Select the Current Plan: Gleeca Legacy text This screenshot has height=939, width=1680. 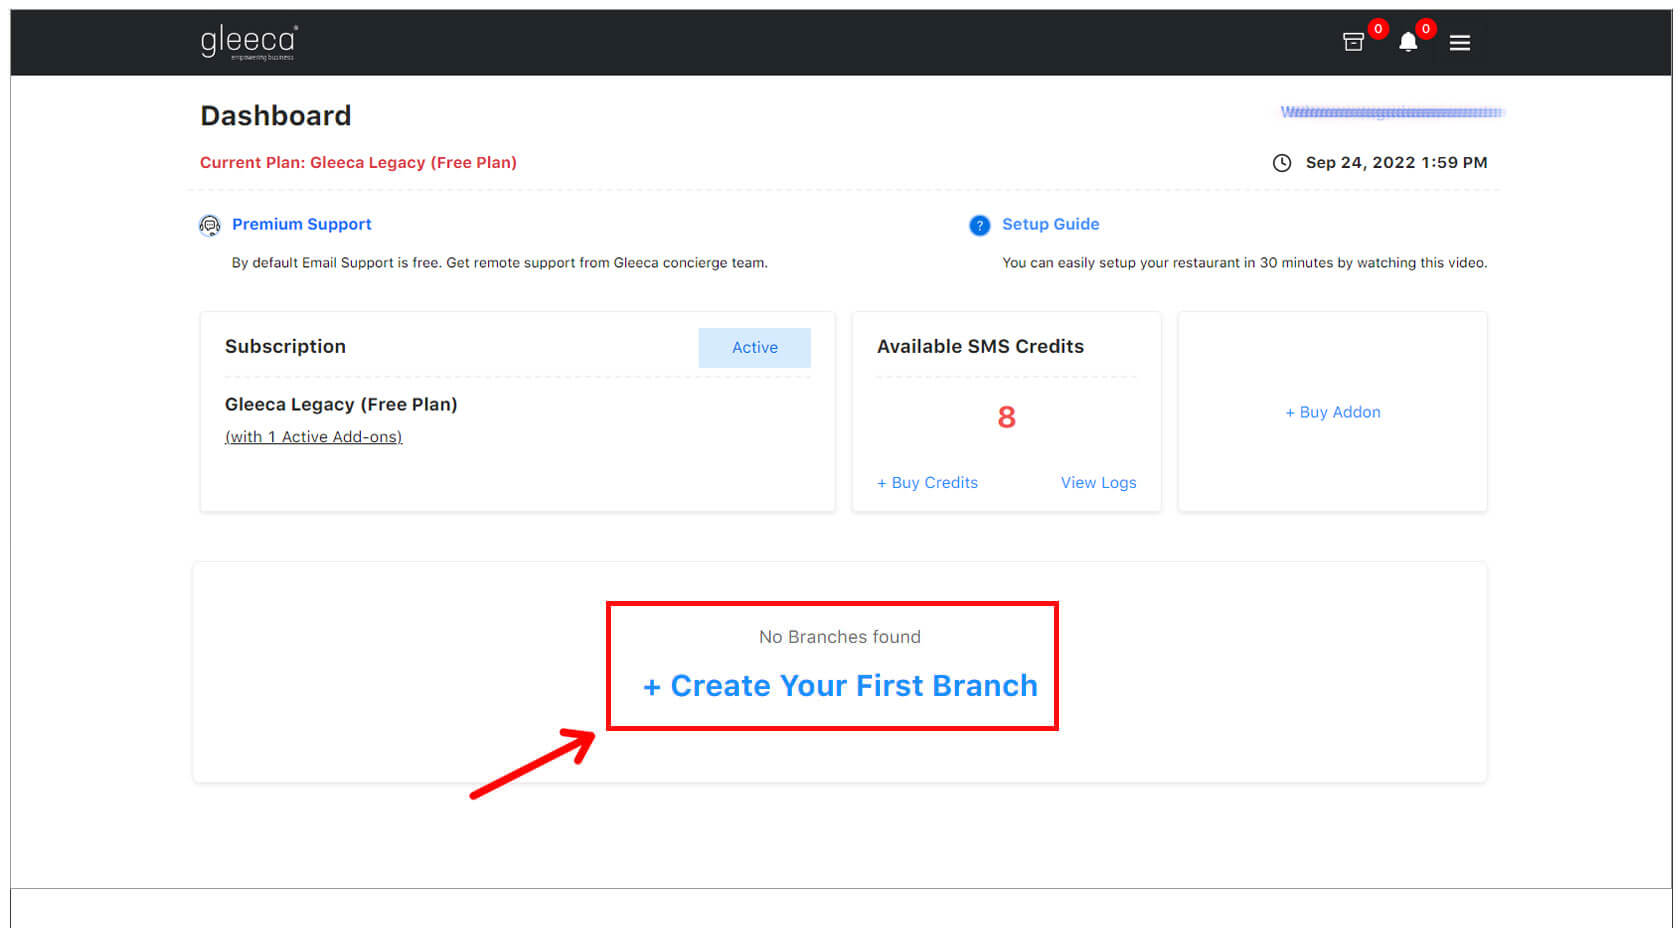tap(358, 162)
